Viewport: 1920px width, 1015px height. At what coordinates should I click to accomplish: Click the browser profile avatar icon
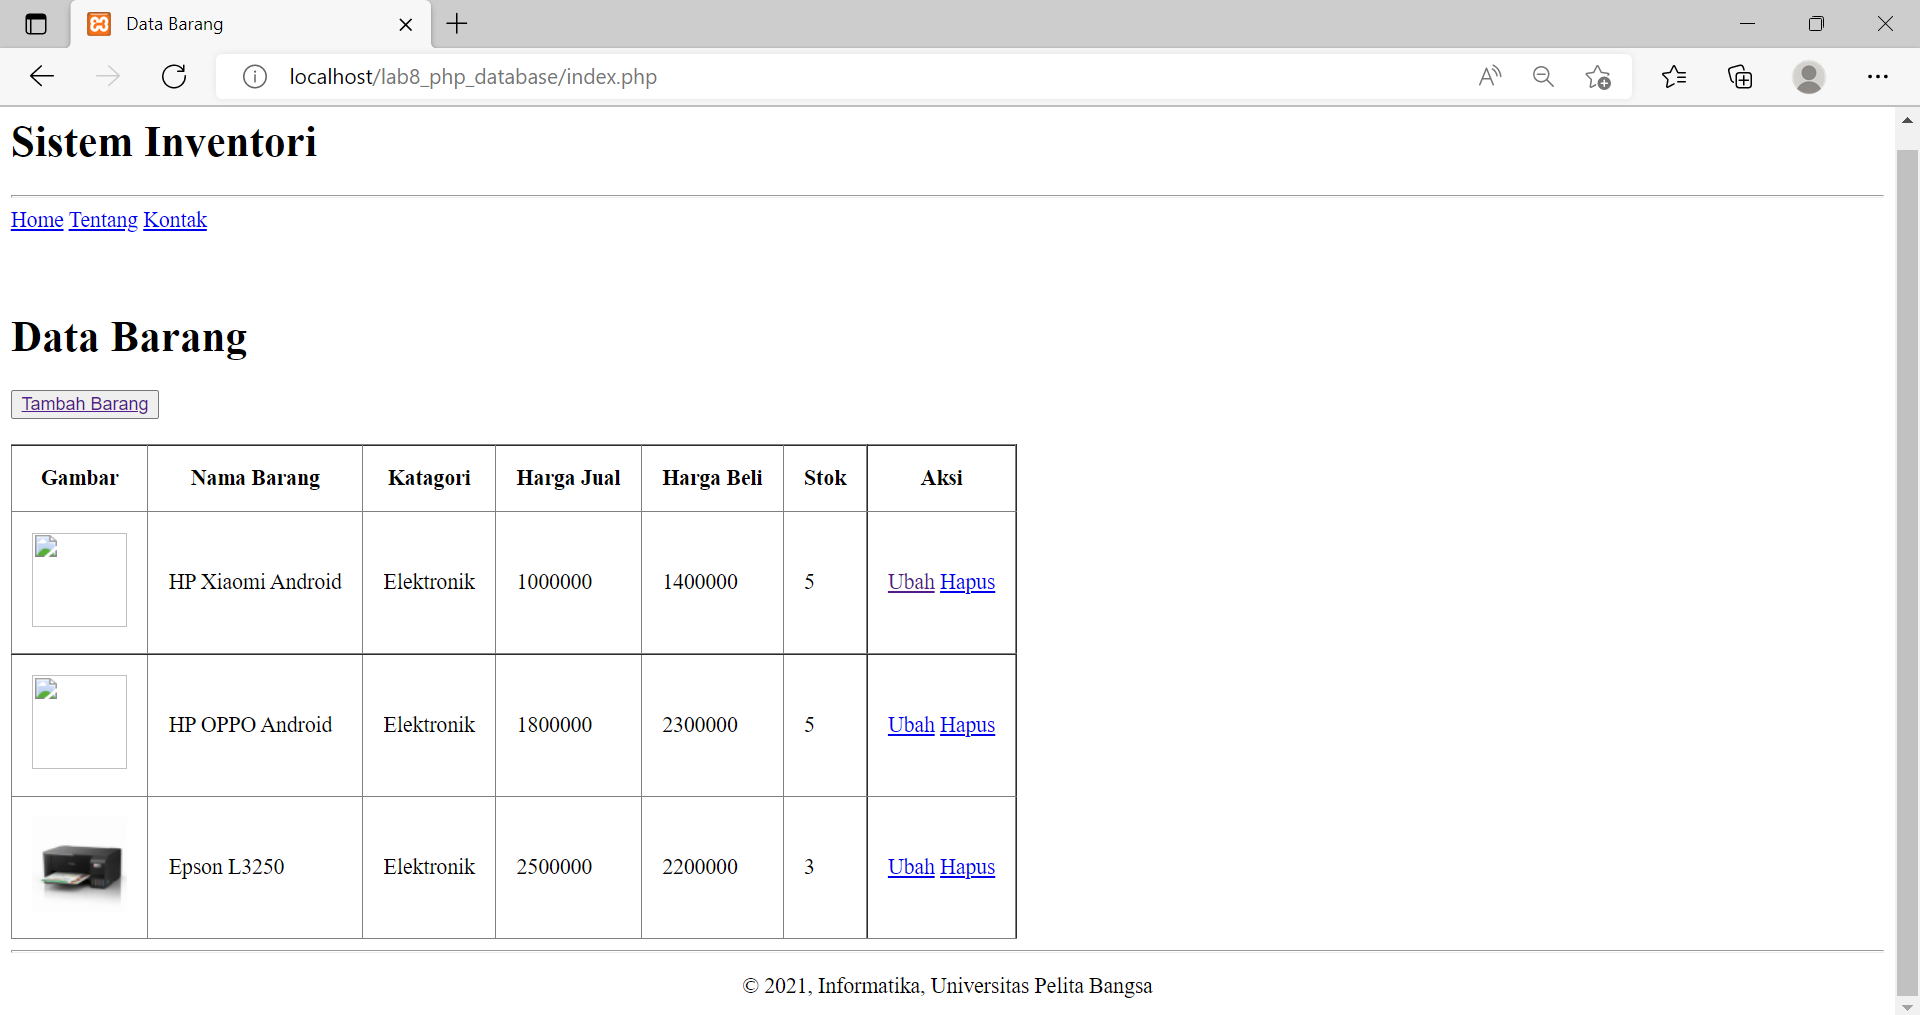coord(1810,76)
